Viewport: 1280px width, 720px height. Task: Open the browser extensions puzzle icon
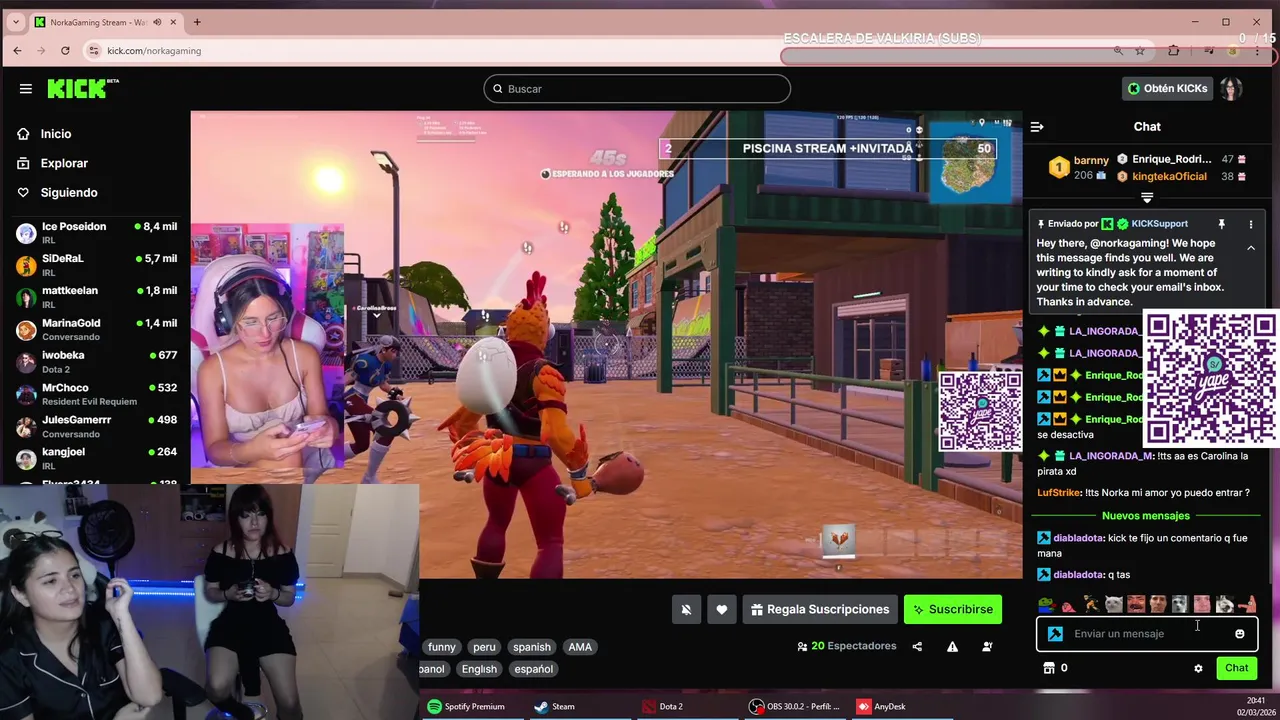[1174, 51]
